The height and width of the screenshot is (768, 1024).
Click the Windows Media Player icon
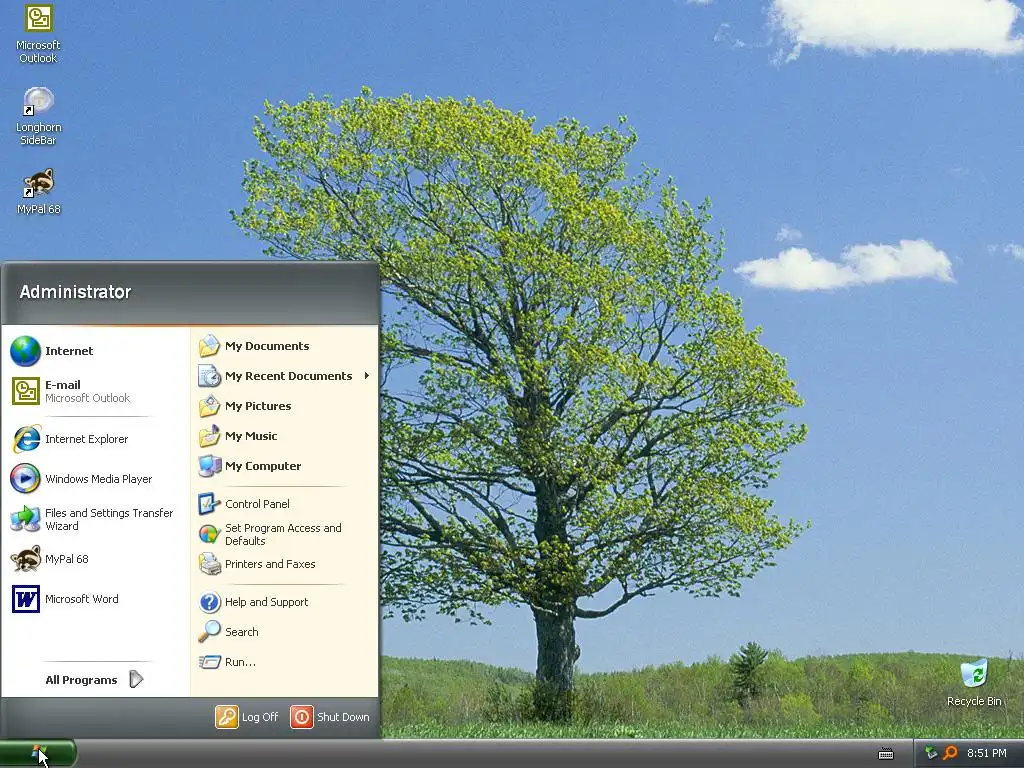pyautogui.click(x=25, y=479)
